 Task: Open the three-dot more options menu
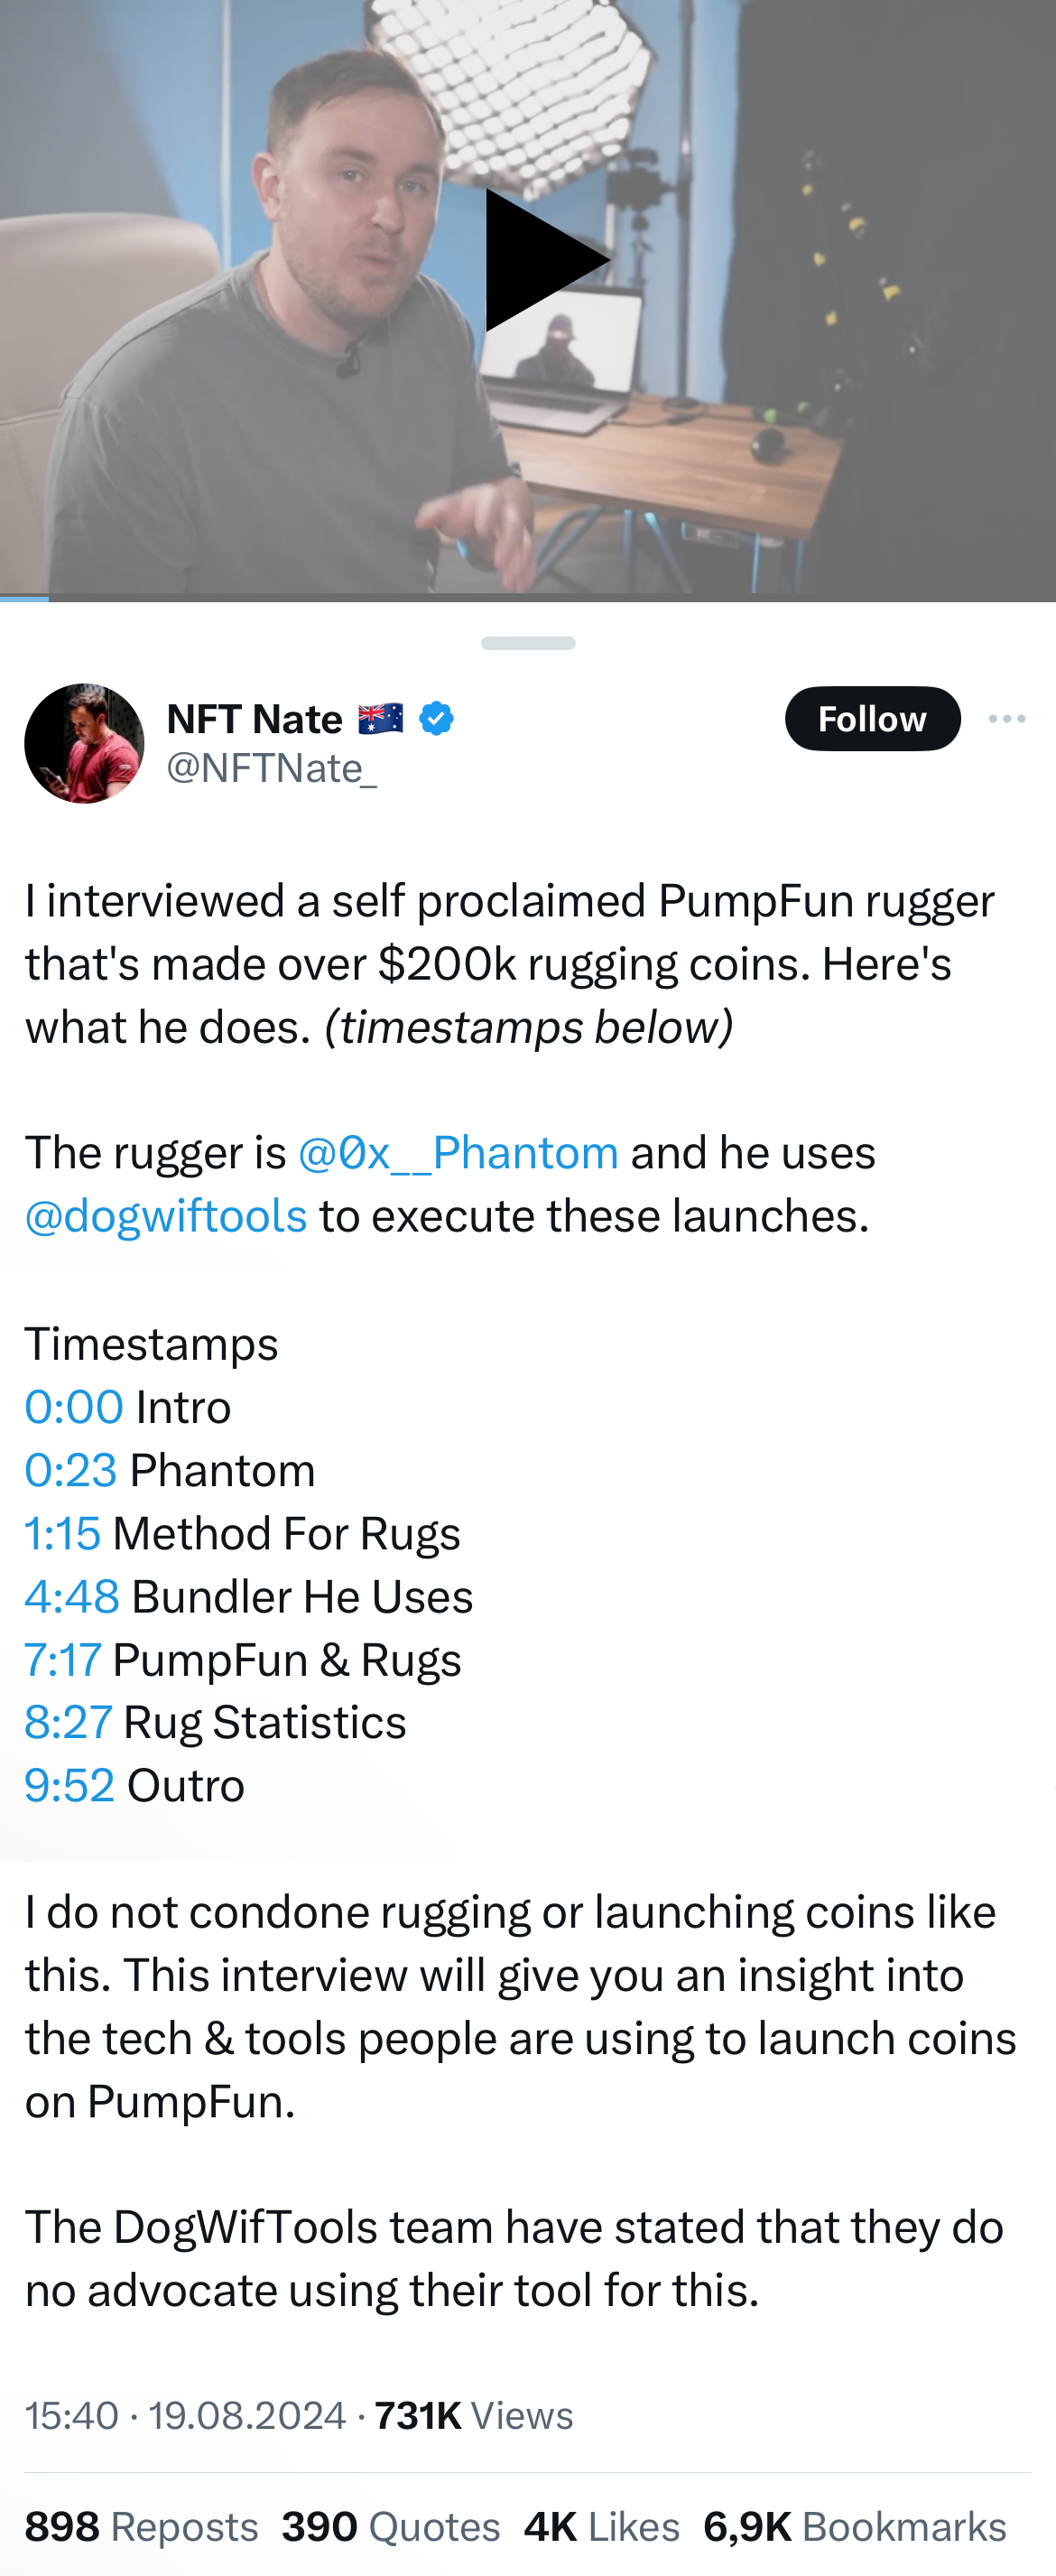1006,718
